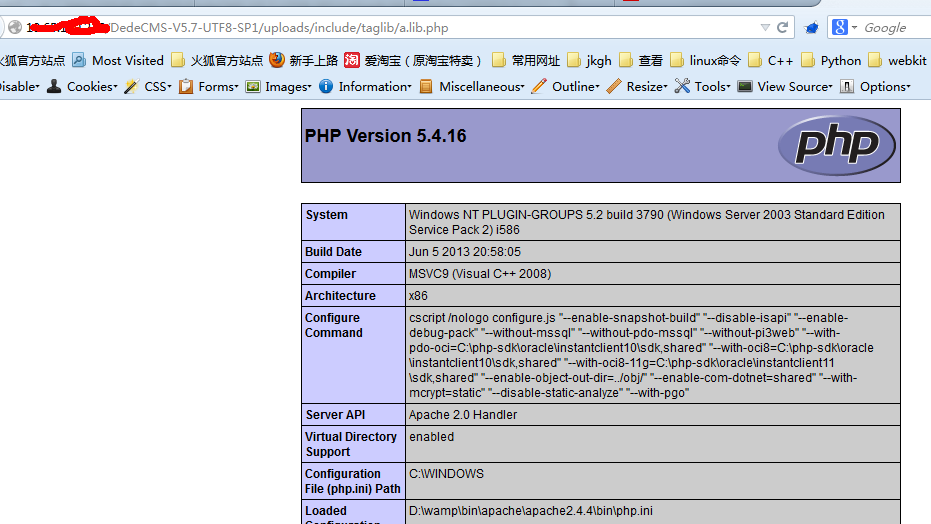Screen dimensions: 931x524
Task: Open the 查看 bookmarks folder
Action: click(x=641, y=61)
